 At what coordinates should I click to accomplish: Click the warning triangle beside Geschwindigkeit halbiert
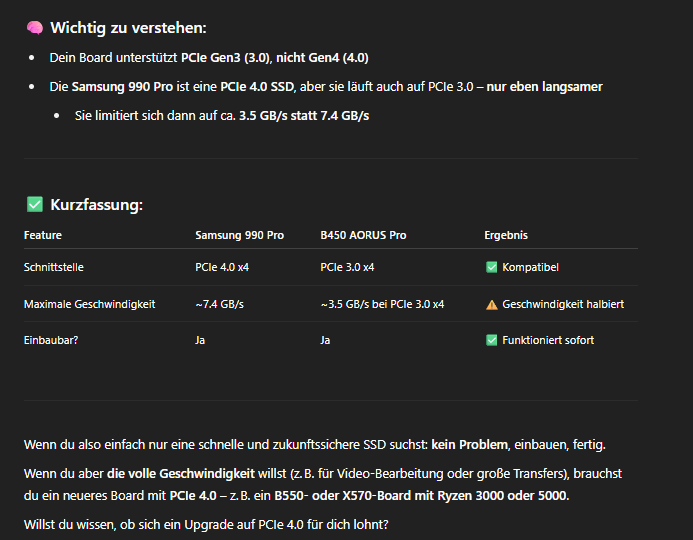491,304
